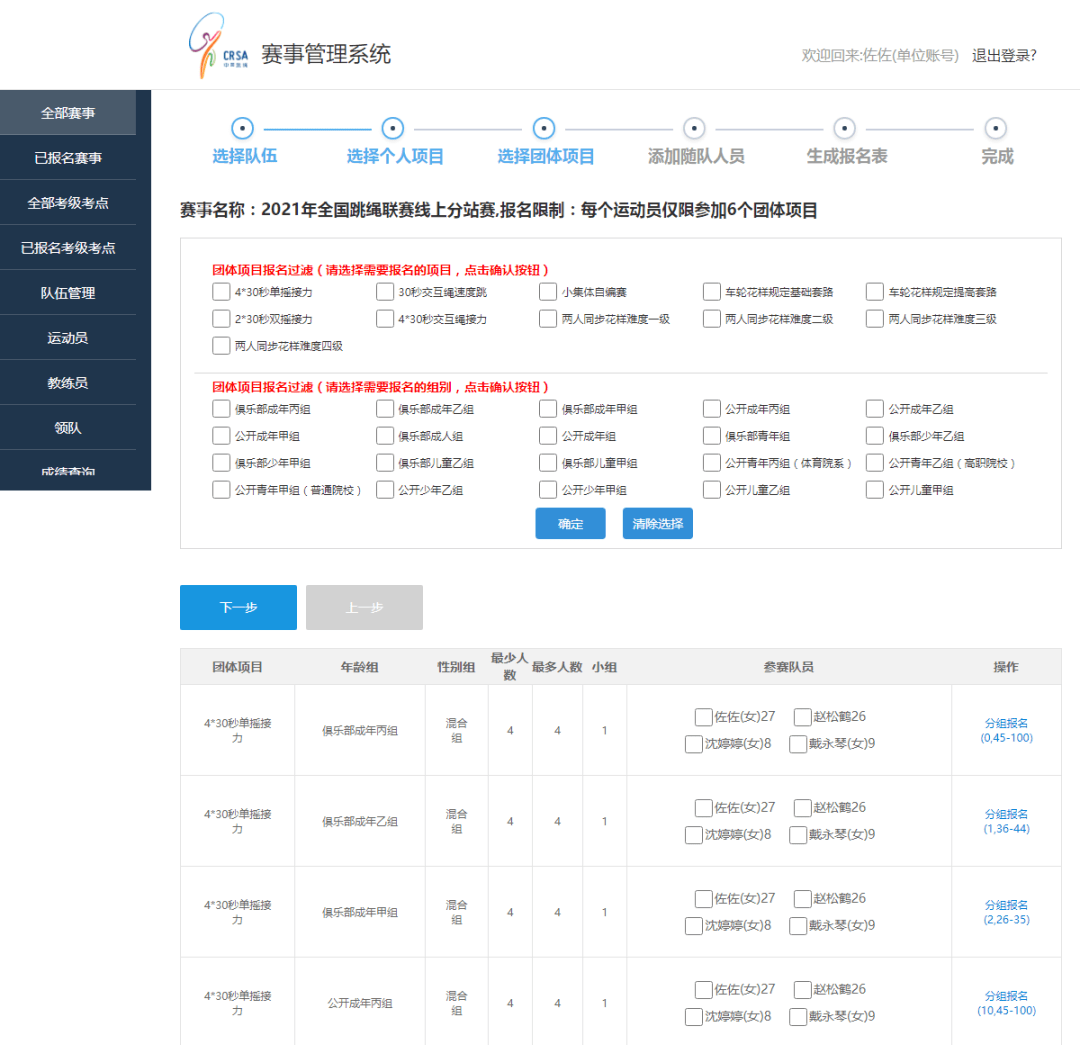Image resolution: width=1080 pixels, height=1045 pixels.
Task: Click the 生成报名表 step circle
Action: [x=844, y=128]
